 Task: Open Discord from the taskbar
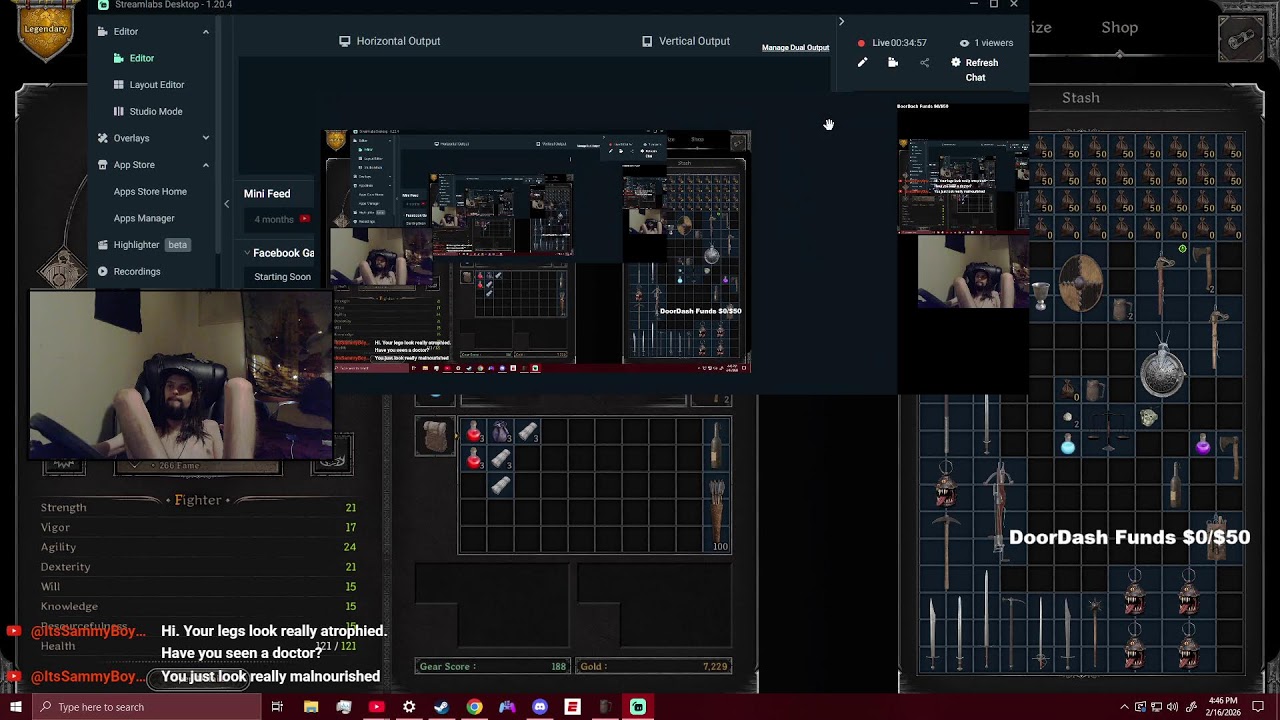[540, 707]
